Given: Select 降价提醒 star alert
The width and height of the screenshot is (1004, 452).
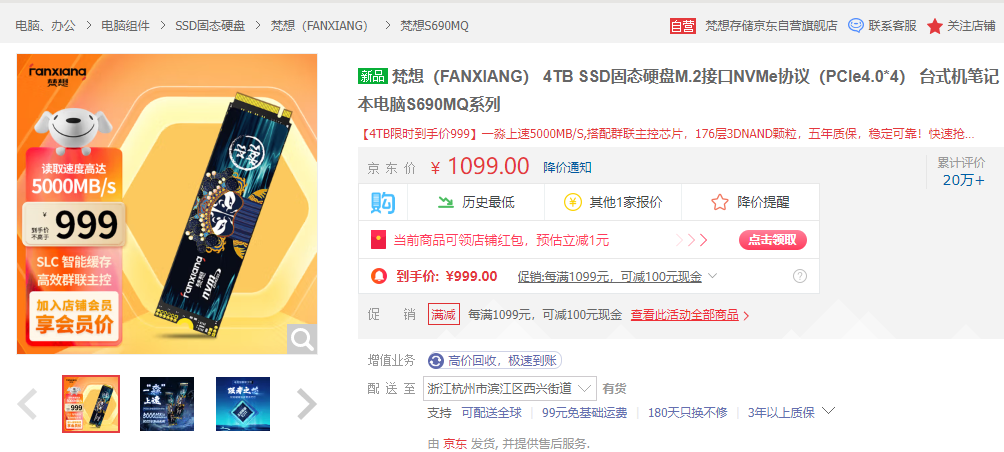Looking at the screenshot, I should tap(750, 202).
